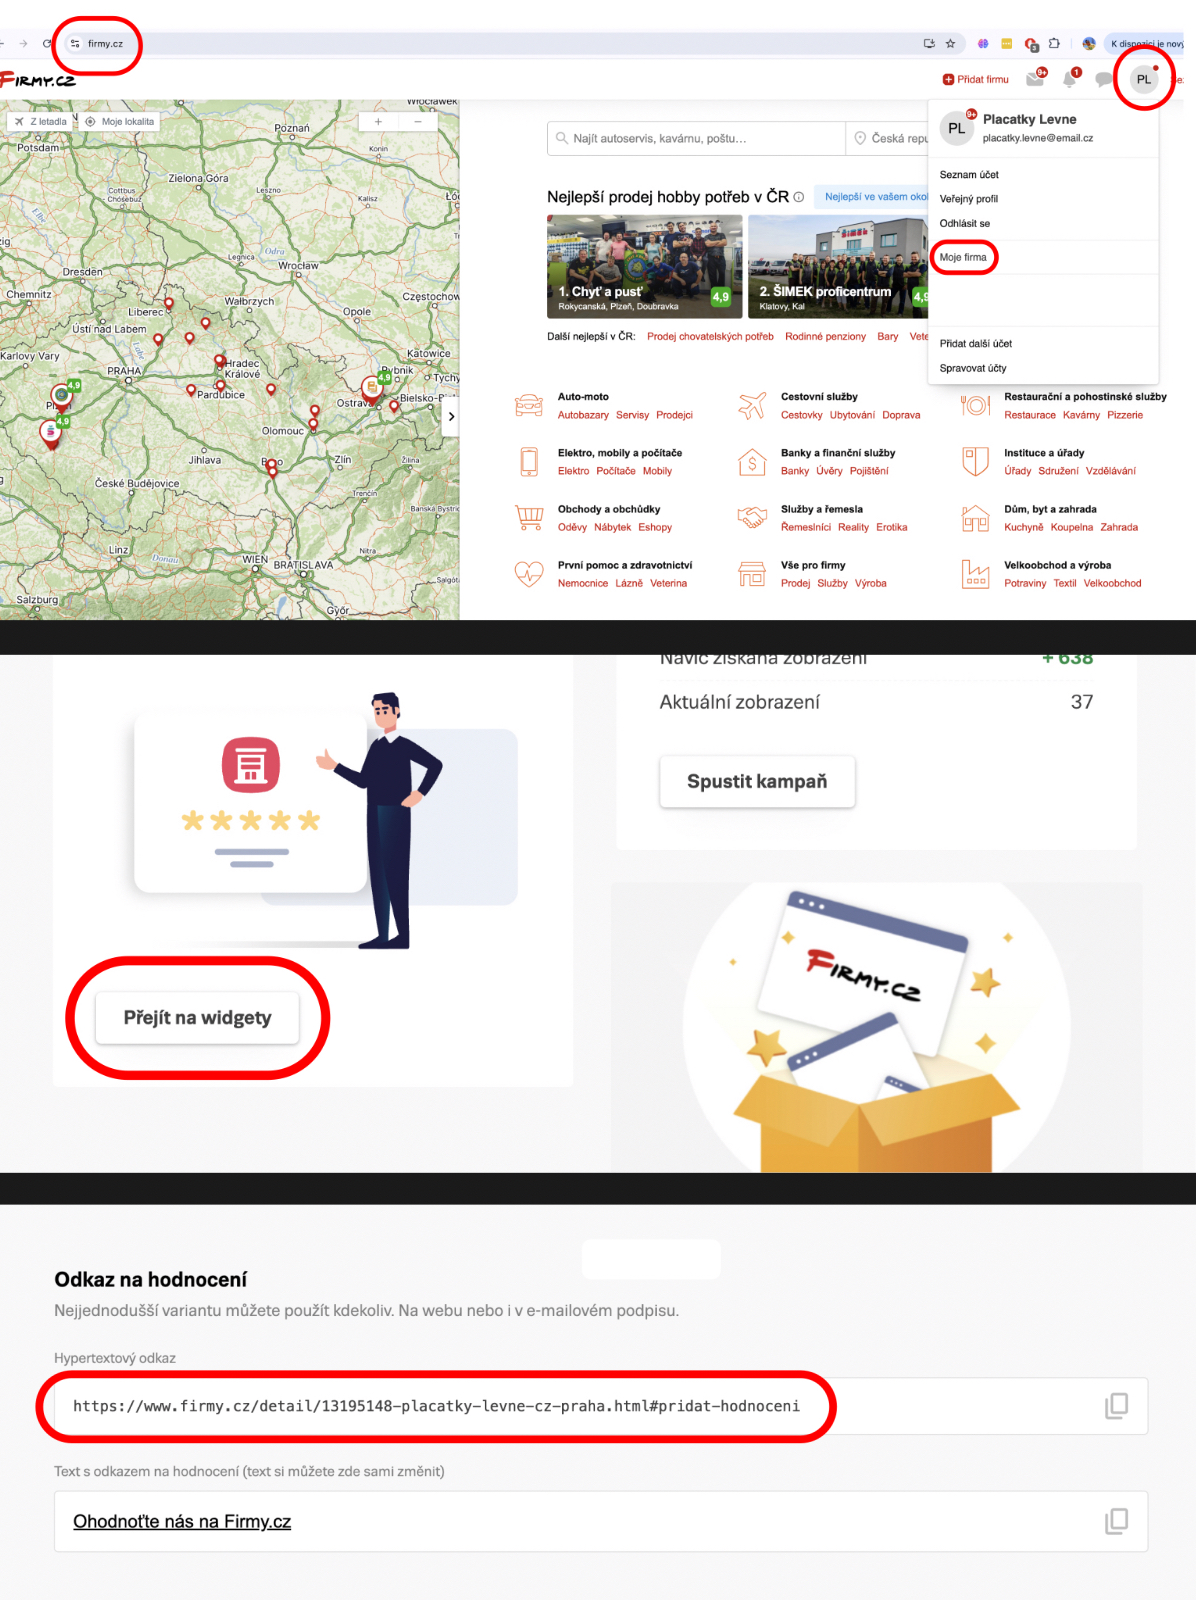1196x1600 pixels.
Task: Select 'Moje firma' in the account menu
Action: pyautogui.click(x=963, y=257)
